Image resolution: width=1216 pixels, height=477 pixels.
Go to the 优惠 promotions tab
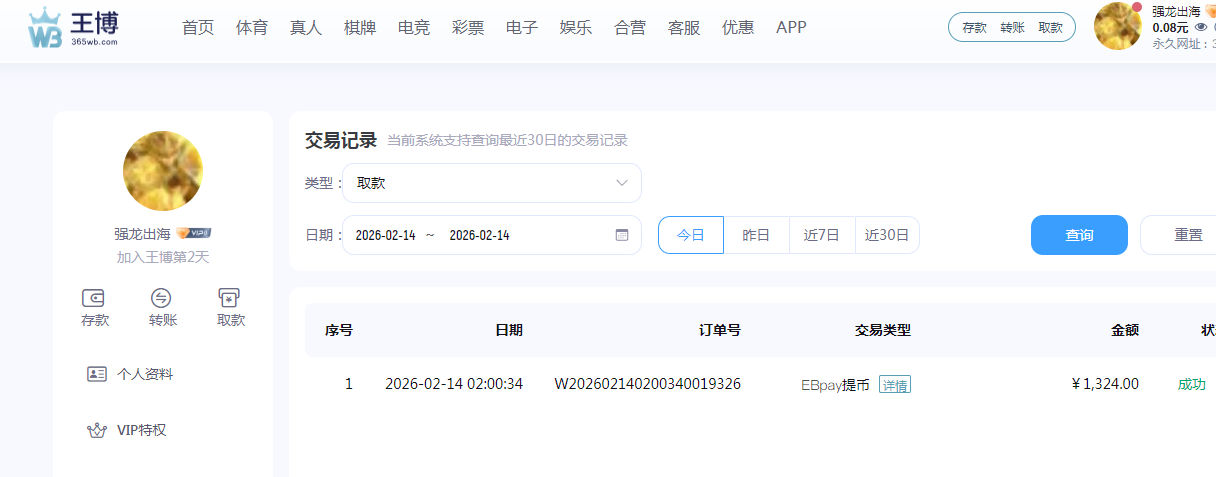click(x=738, y=28)
